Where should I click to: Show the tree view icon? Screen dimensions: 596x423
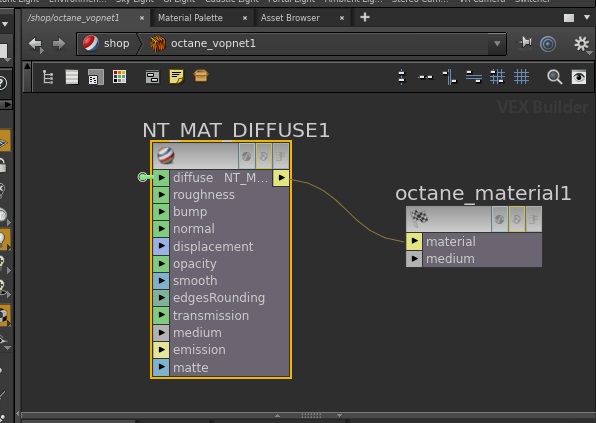[x=48, y=77]
